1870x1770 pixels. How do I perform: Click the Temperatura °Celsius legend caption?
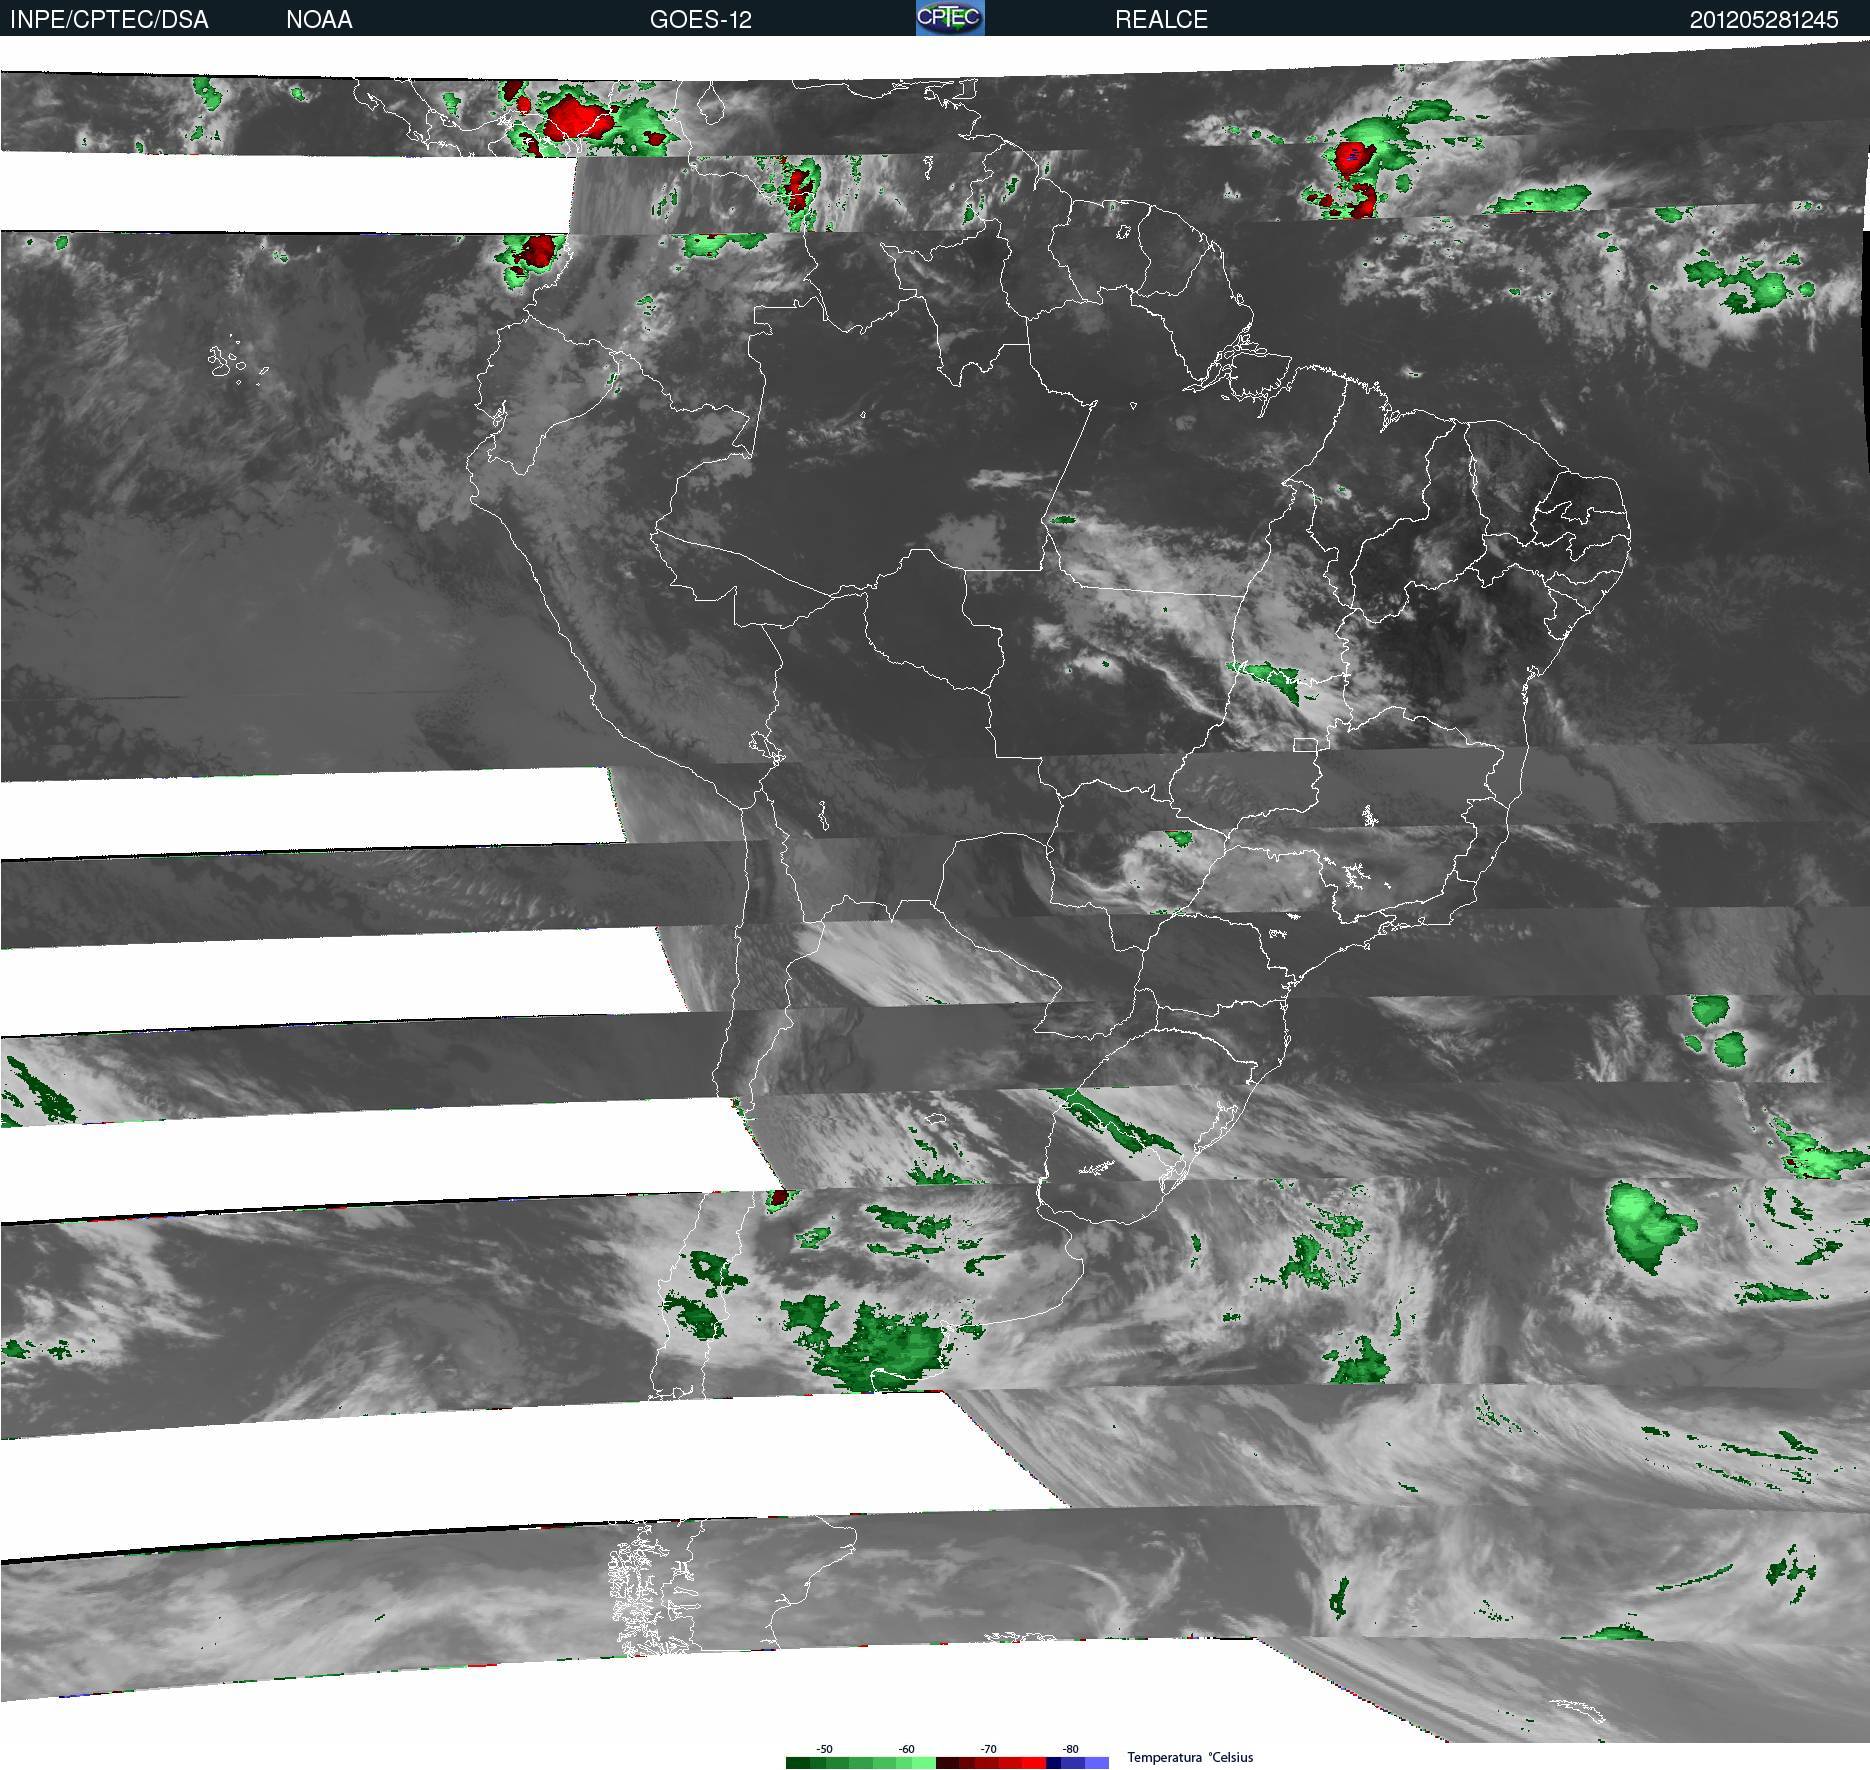tap(1190, 1757)
